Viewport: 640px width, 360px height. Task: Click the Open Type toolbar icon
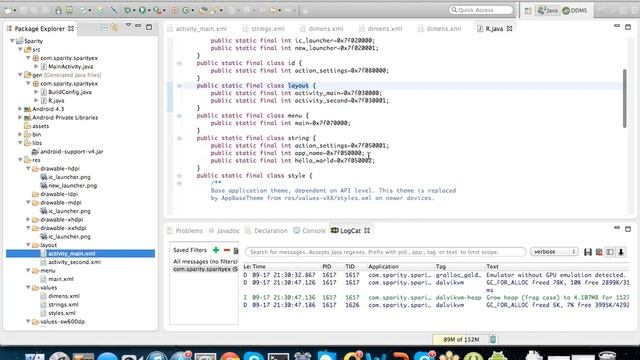[203, 10]
